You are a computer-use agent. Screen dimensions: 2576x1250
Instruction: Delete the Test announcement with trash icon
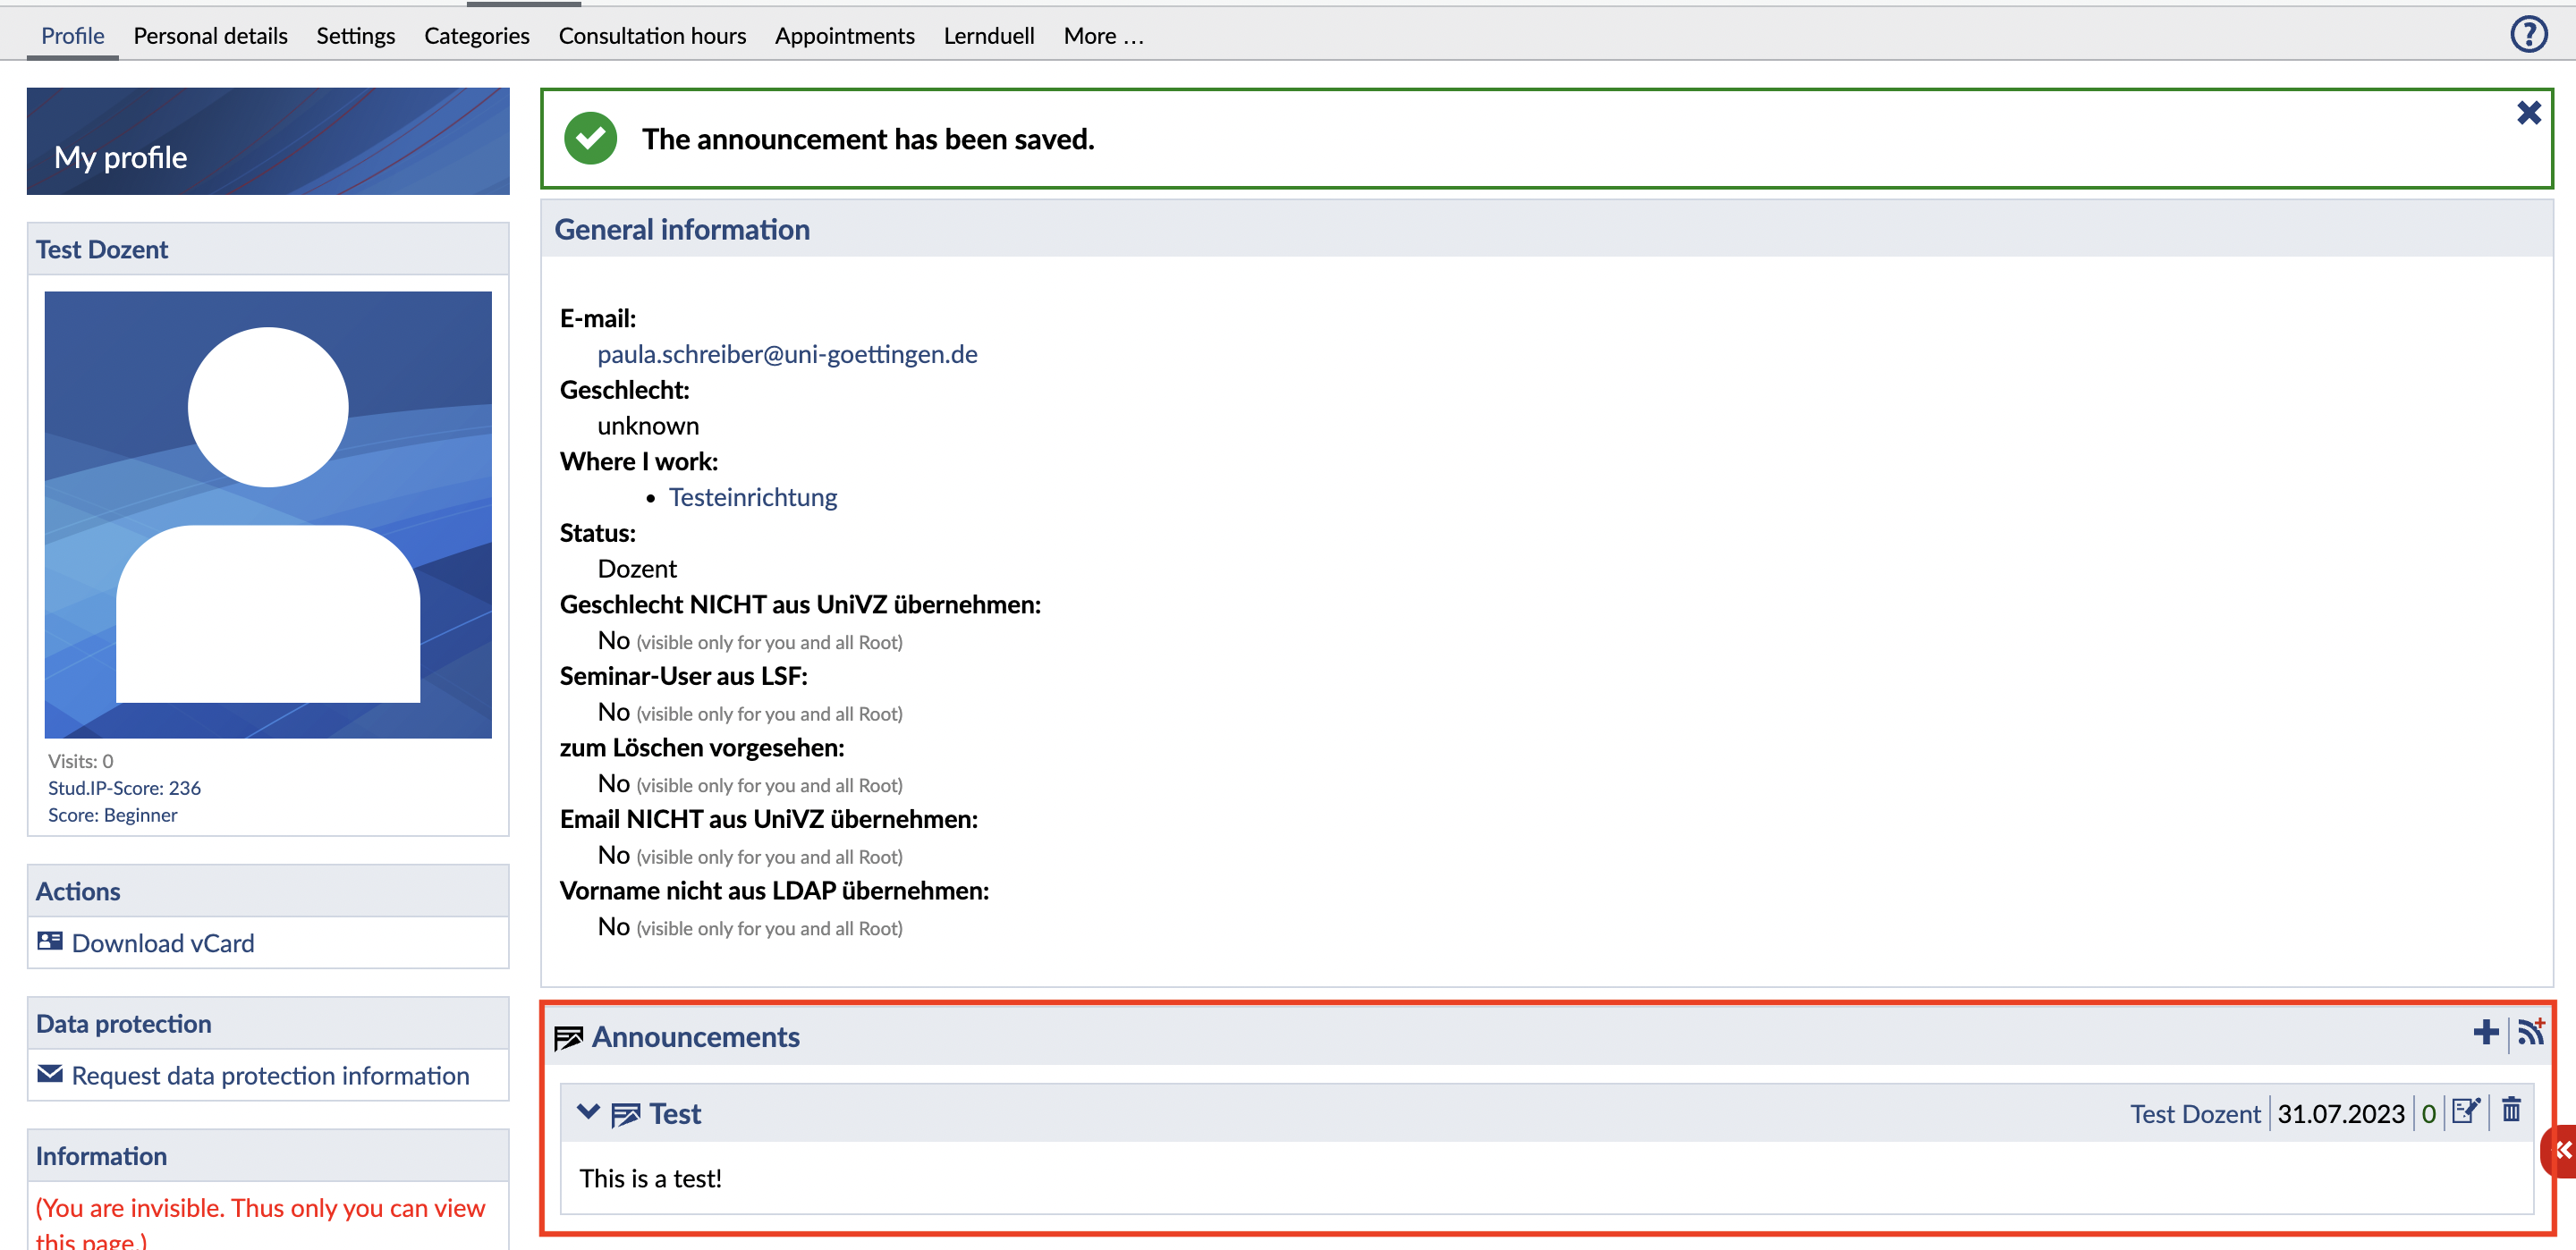2511,1110
